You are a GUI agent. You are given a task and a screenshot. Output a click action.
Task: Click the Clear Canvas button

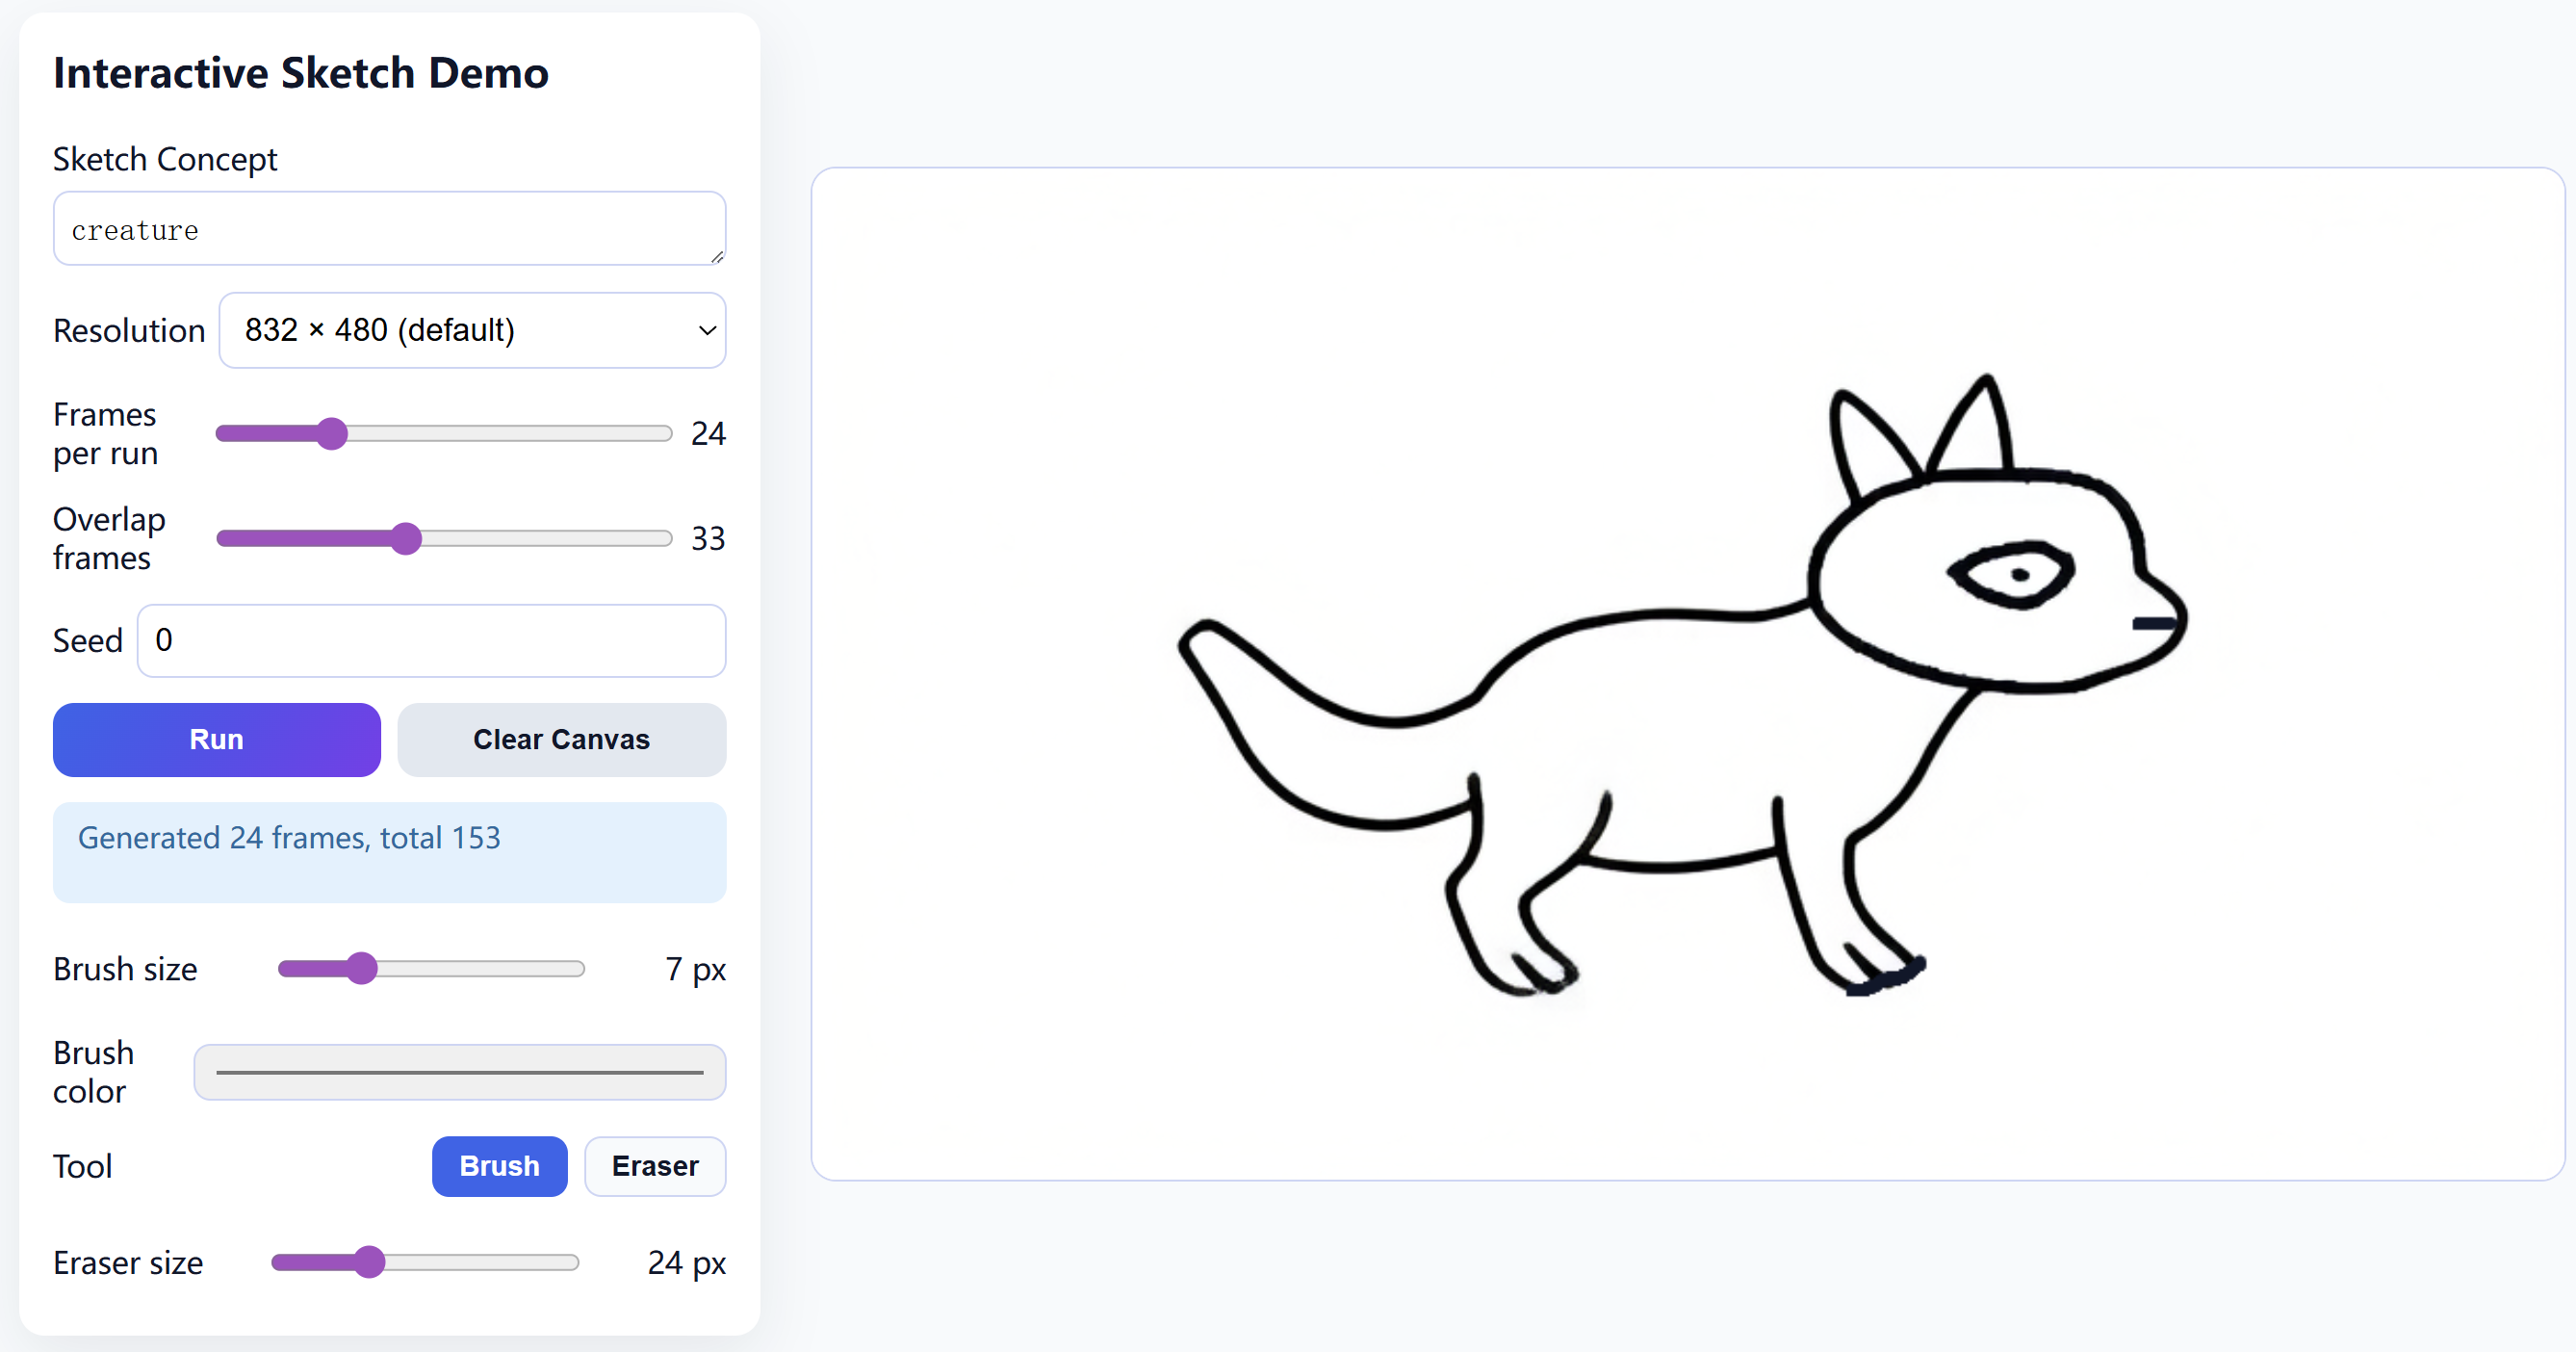click(x=561, y=739)
